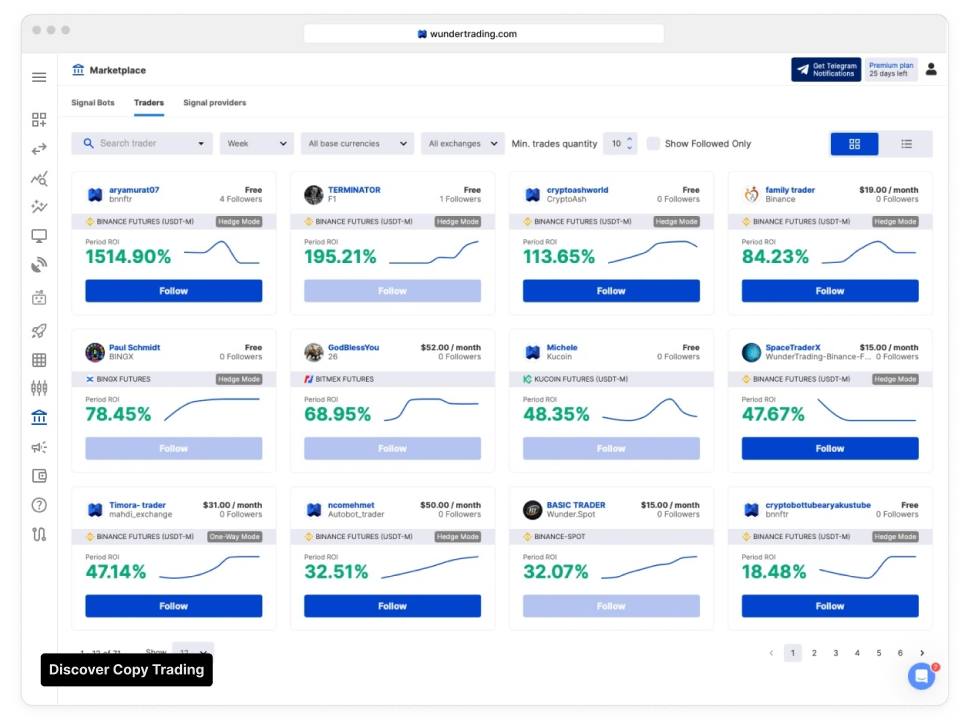Image resolution: width=968 pixels, height=728 pixels.
Task: Open the help question mark icon
Action: [39, 505]
